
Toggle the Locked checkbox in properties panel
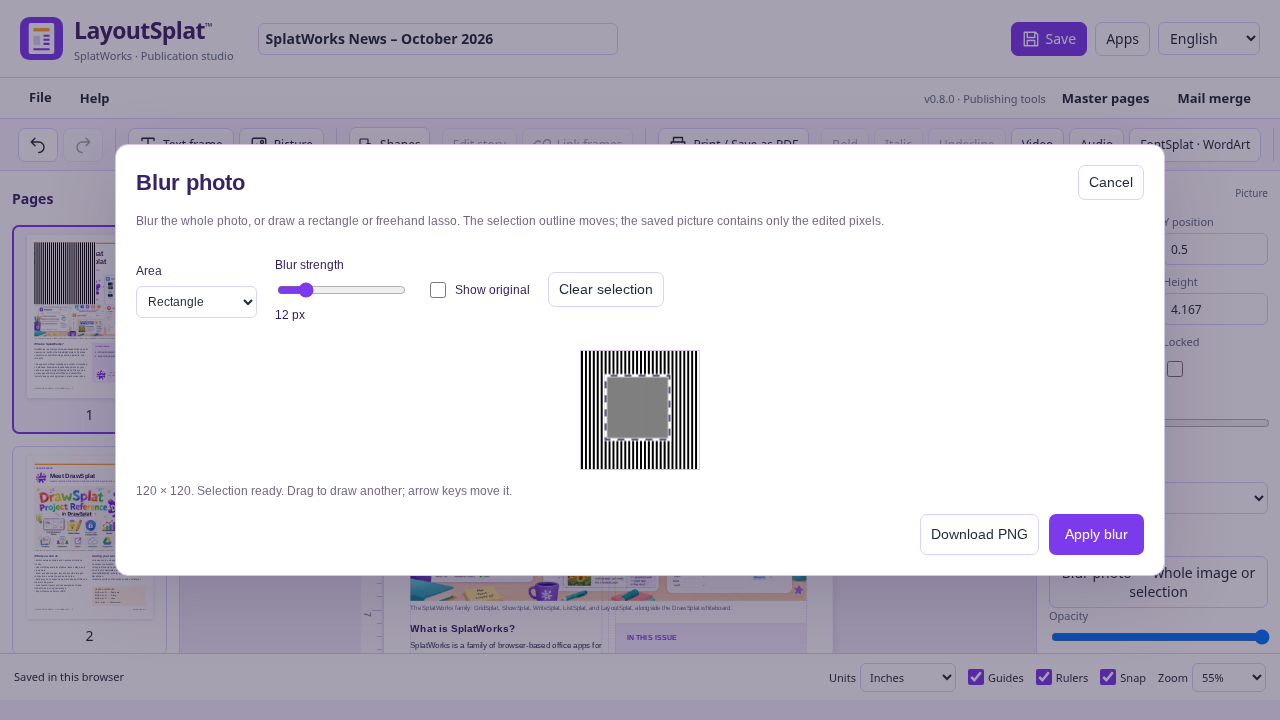pyautogui.click(x=1175, y=369)
